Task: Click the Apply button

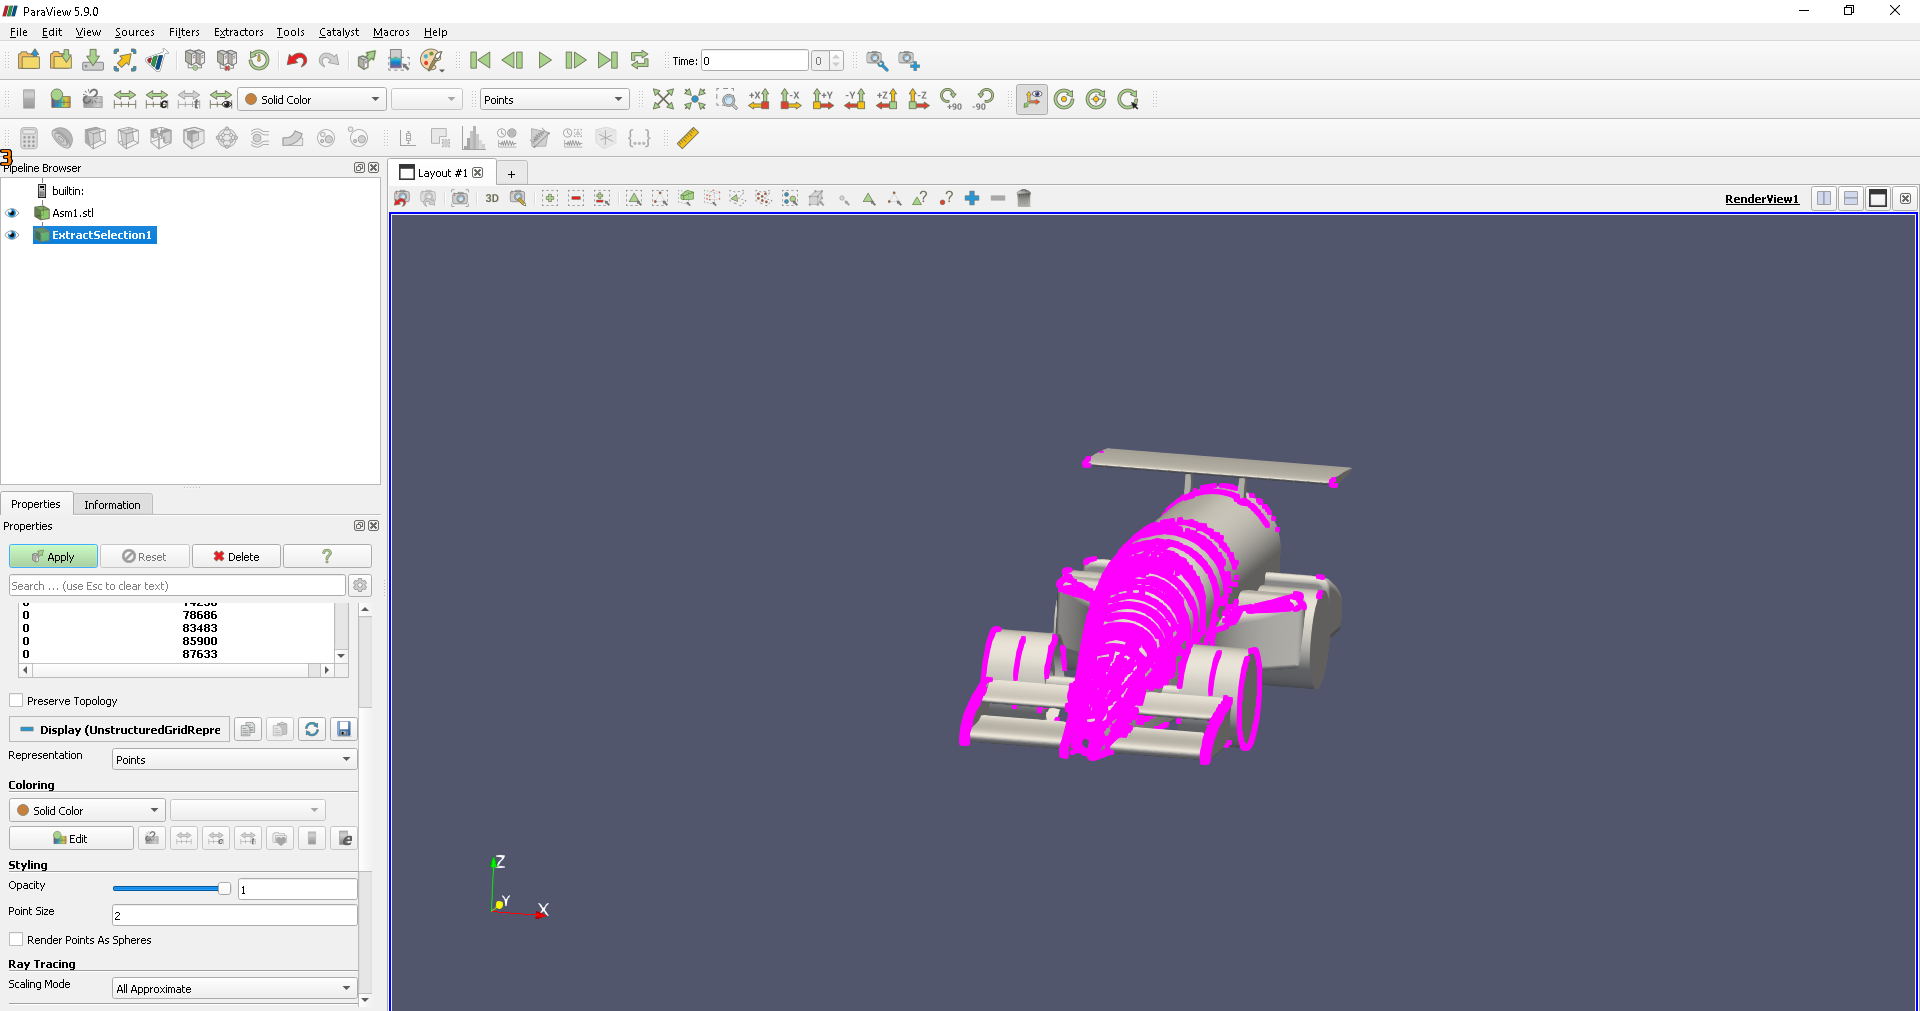Action: 53,557
